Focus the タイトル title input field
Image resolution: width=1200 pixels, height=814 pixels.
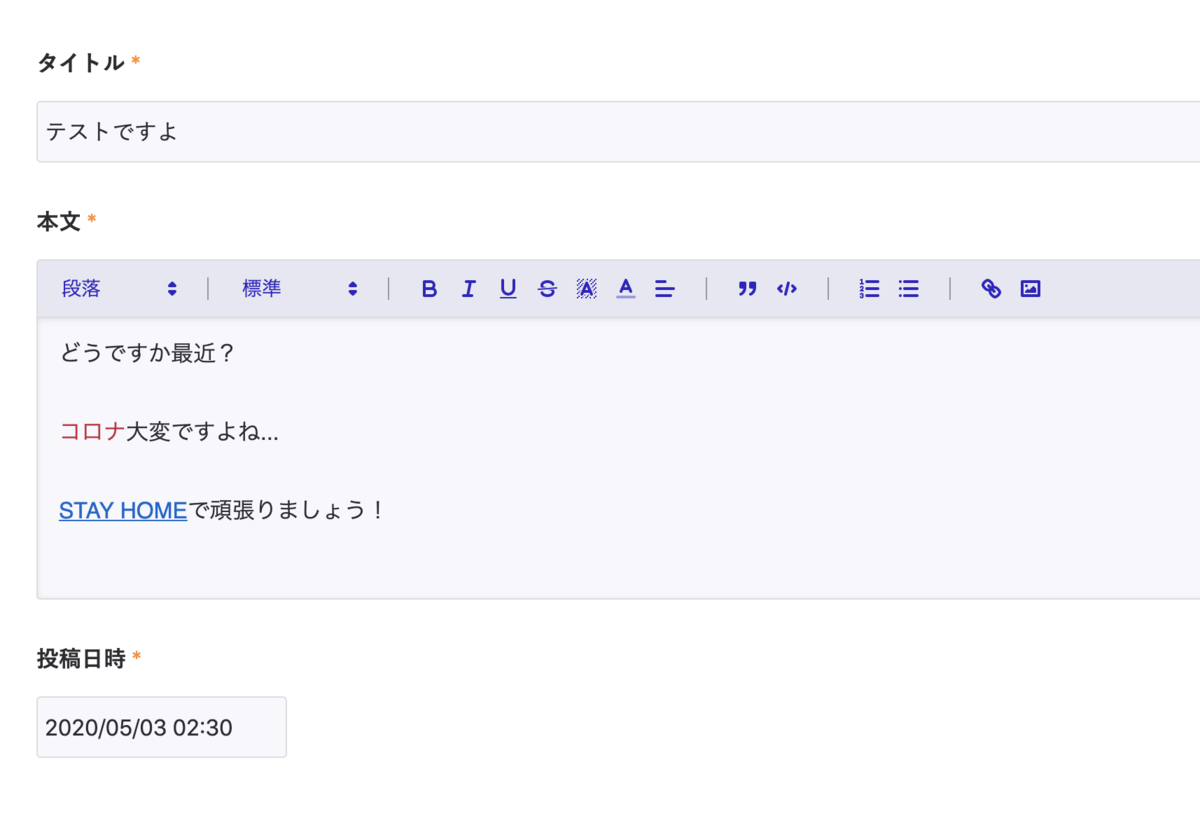pos(300,131)
